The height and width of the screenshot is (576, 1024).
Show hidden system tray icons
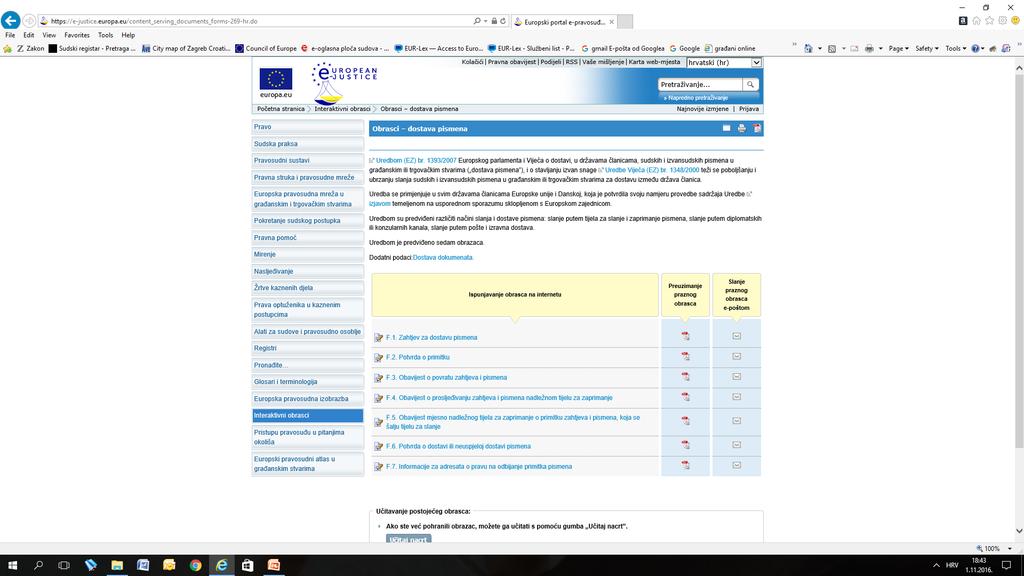pos(936,565)
